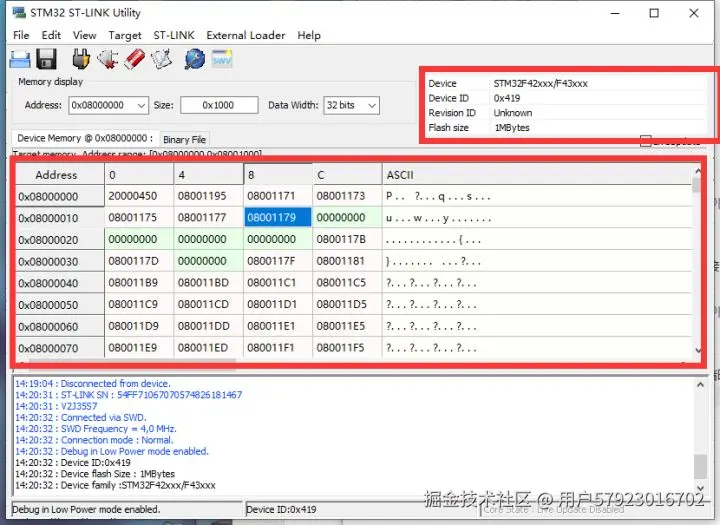Click the Program verify toolbar icon

coord(162,59)
